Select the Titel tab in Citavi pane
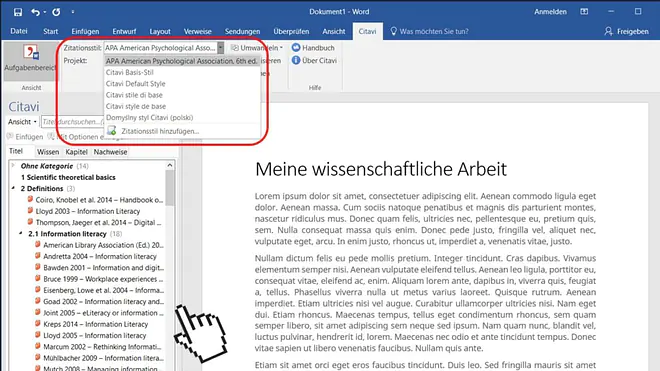Screen dimensions: 660x371 (x=16, y=151)
